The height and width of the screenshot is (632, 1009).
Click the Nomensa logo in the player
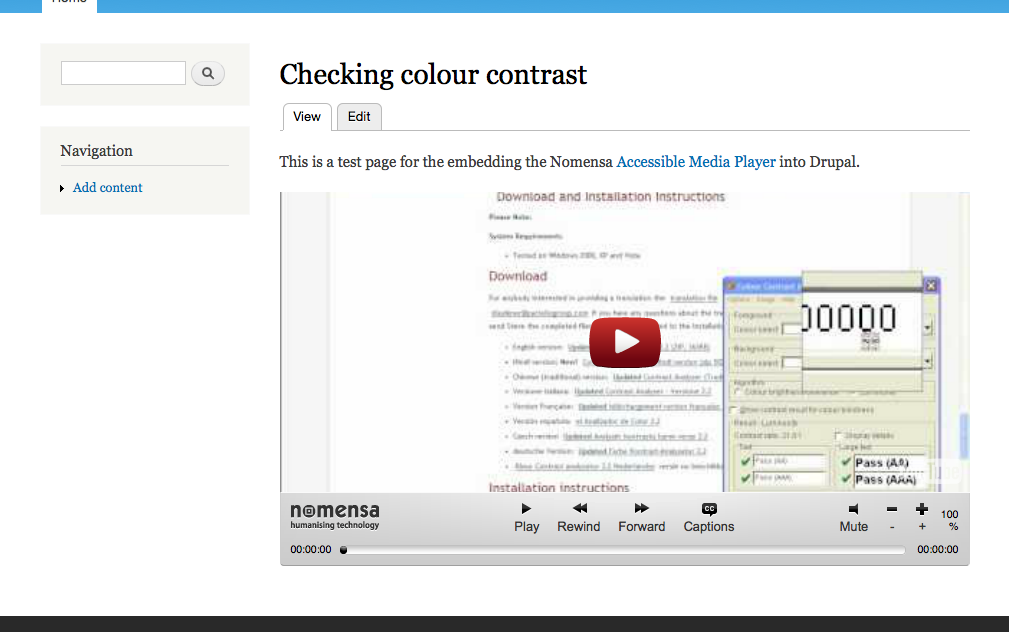pos(335,516)
